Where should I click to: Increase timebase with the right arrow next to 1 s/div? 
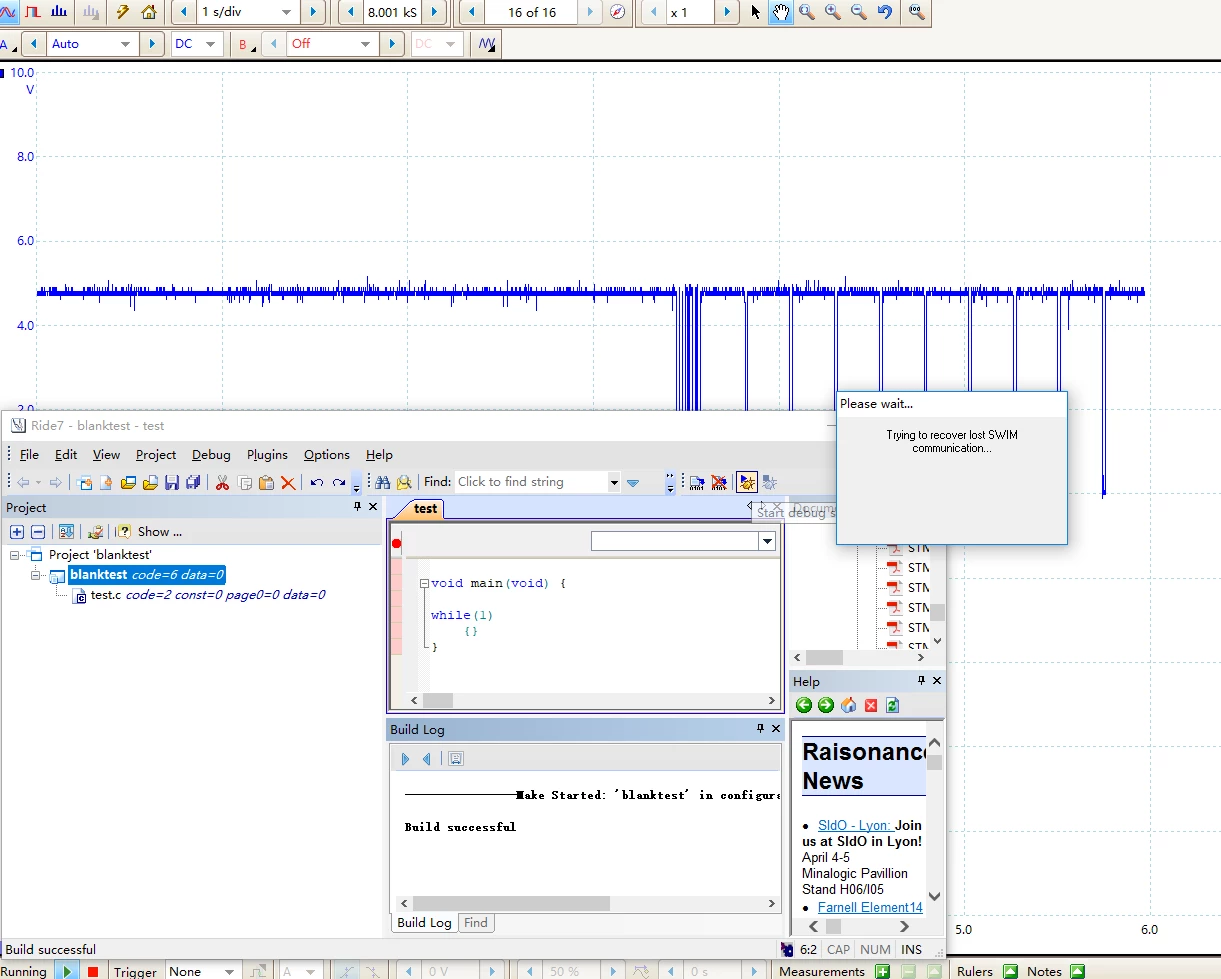click(313, 12)
